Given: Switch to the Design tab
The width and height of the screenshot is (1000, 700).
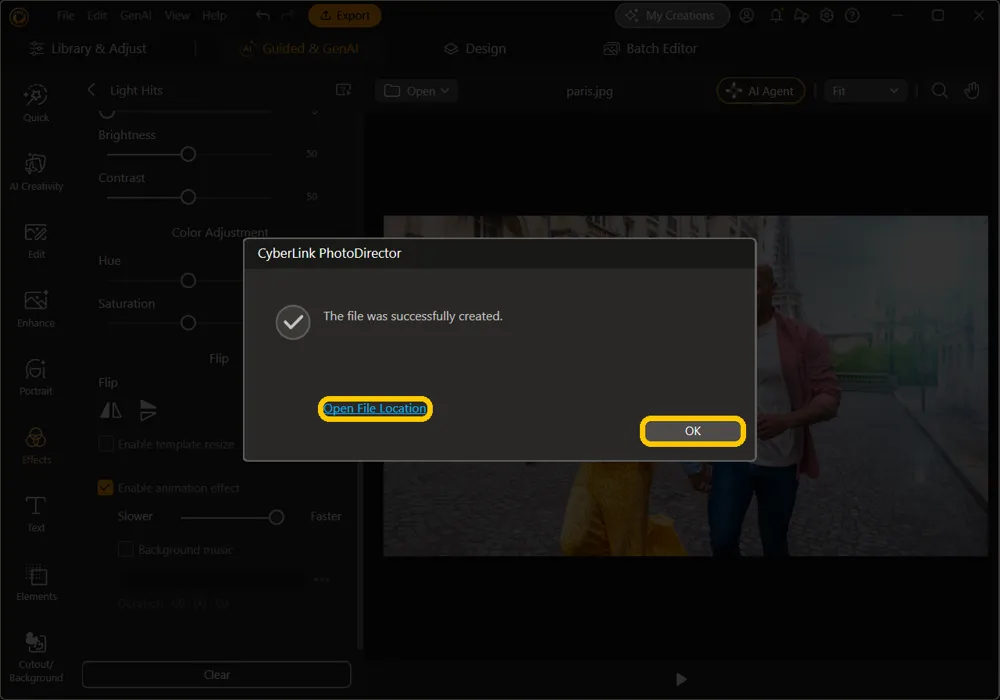Looking at the screenshot, I should [474, 48].
